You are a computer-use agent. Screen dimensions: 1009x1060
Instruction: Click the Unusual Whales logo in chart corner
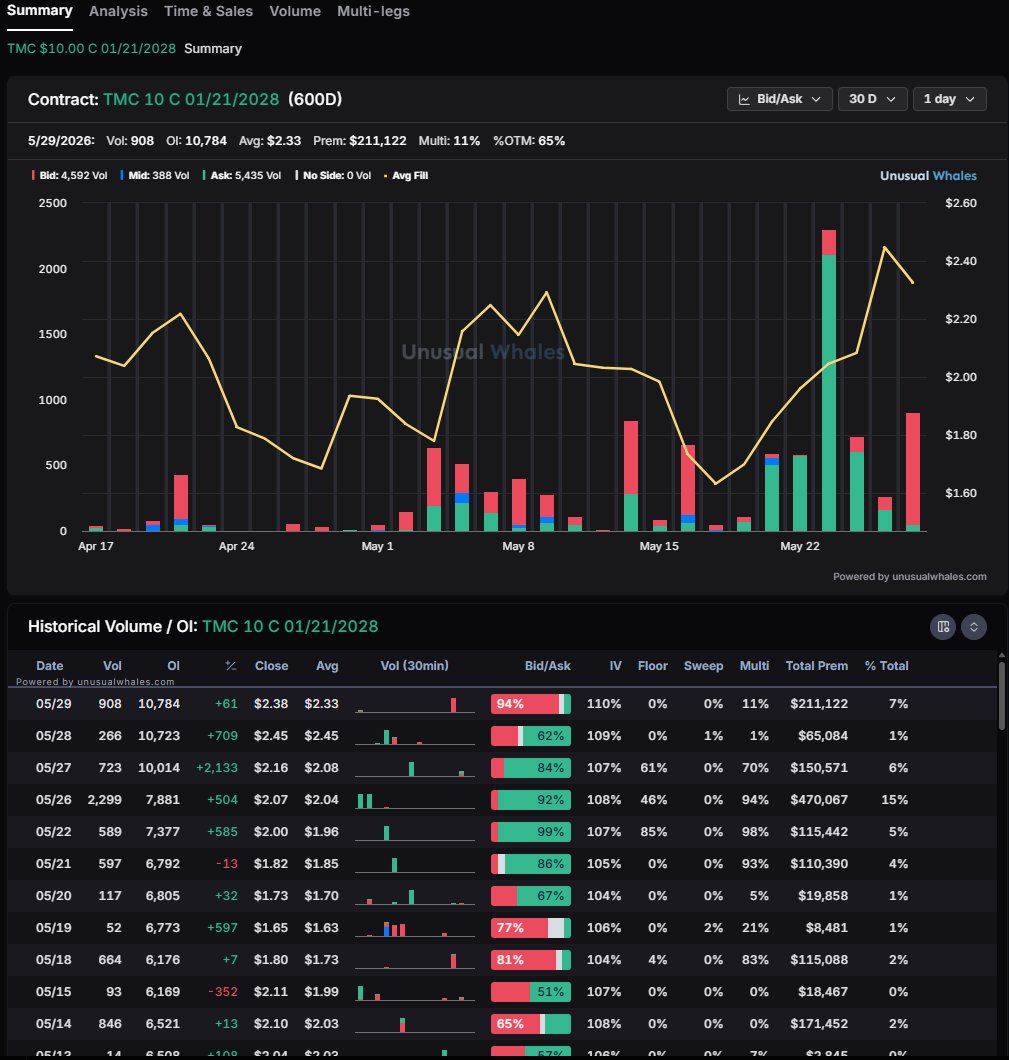point(928,176)
